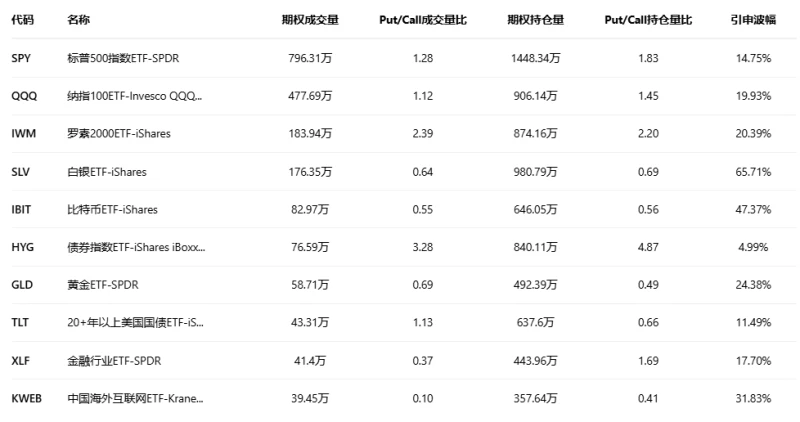Click 比特币ETF-iShares fund name
Image resolution: width=800 pixels, height=422 pixels.
coord(111,209)
